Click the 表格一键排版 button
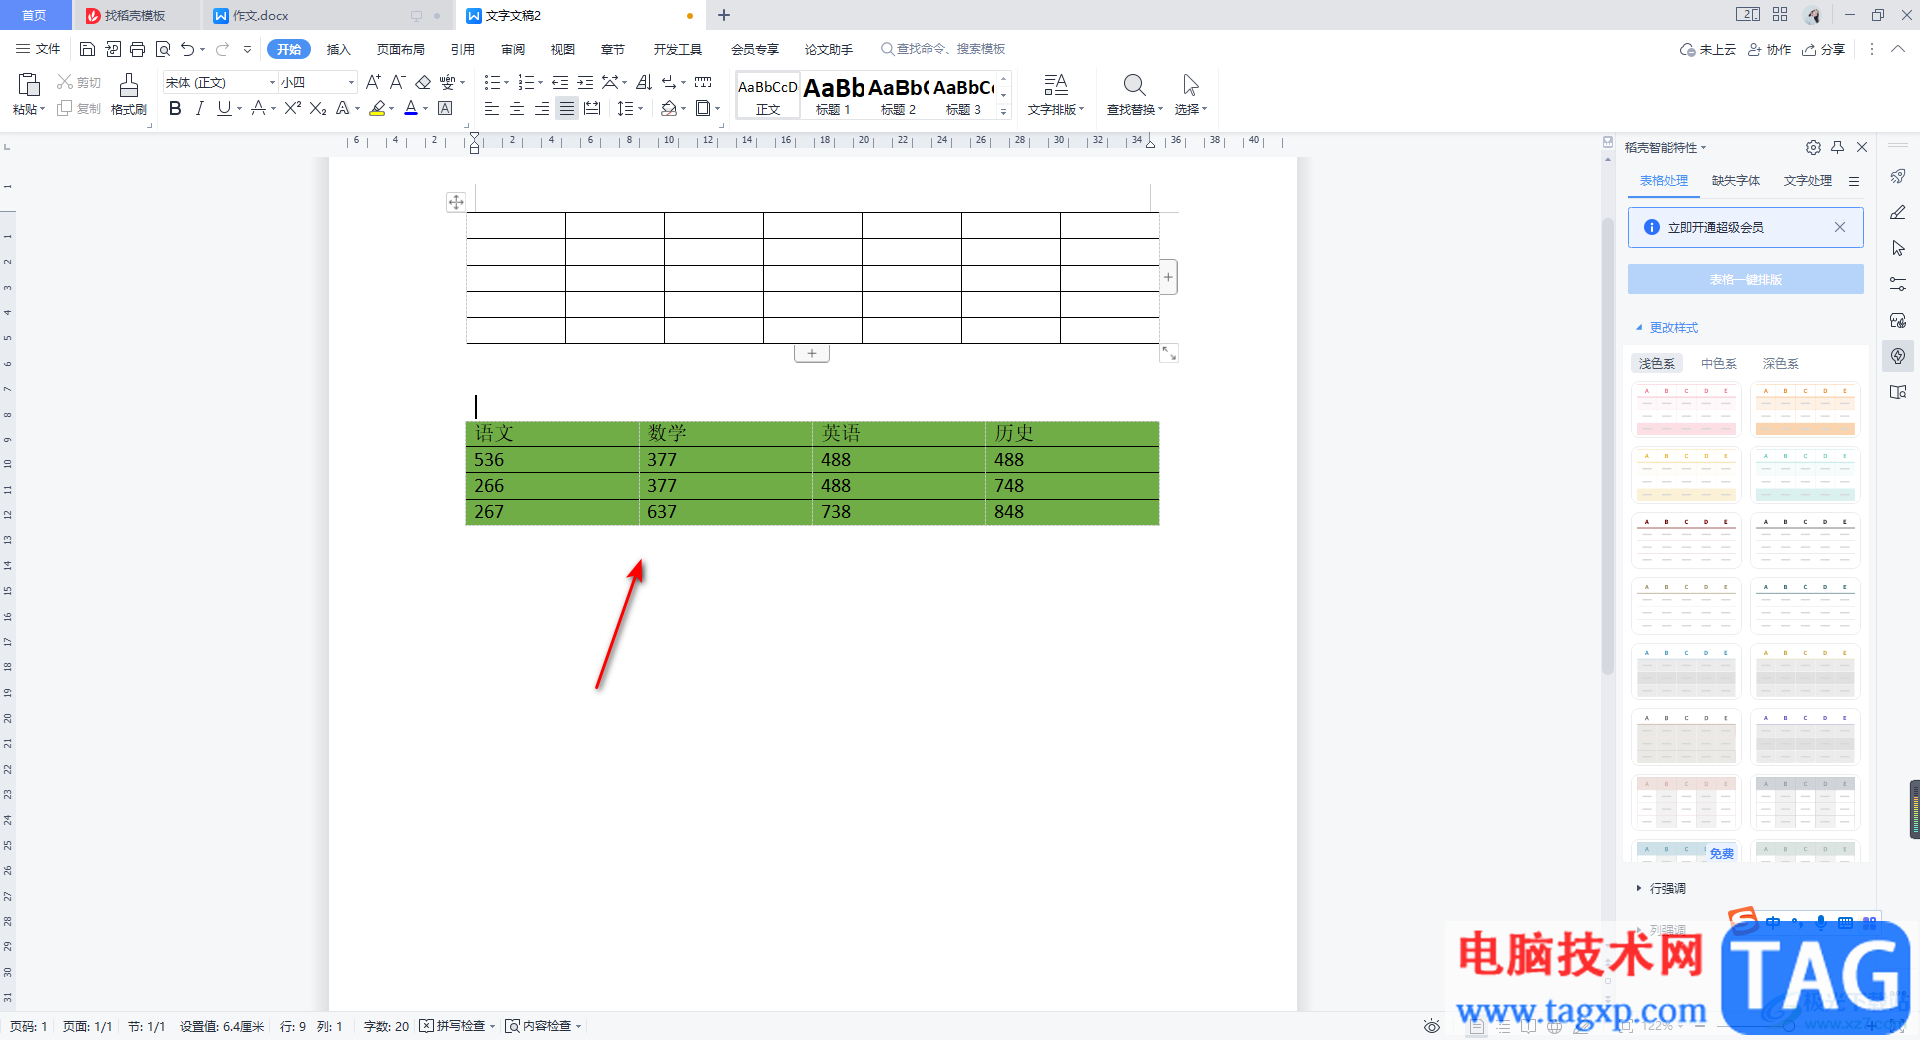 [1746, 279]
